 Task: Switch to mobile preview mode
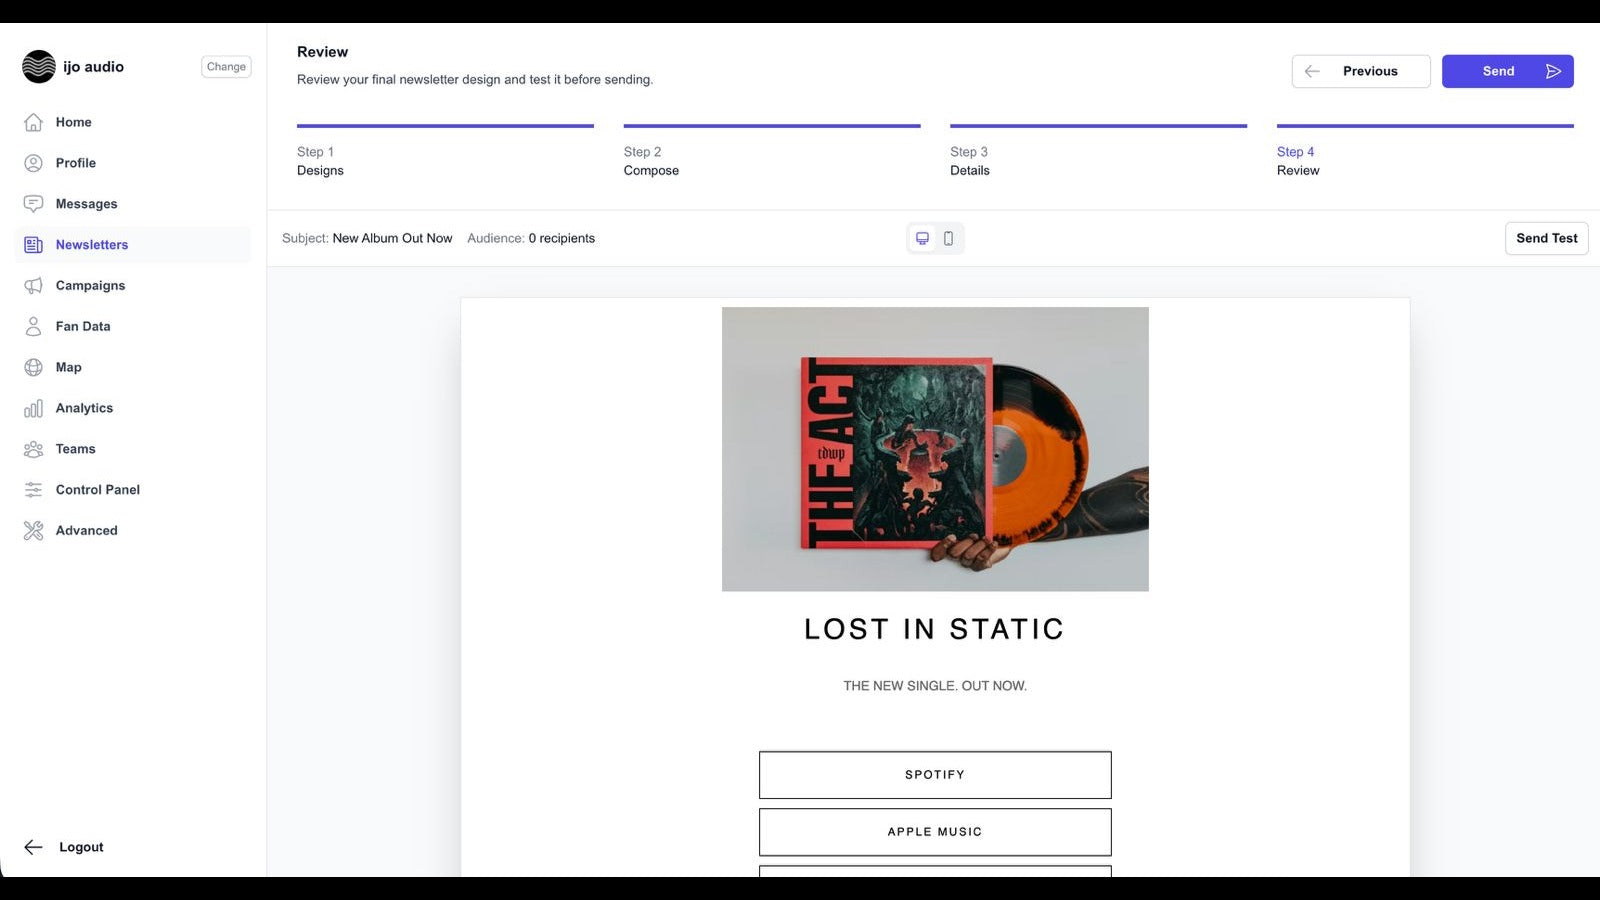pyautogui.click(x=948, y=238)
